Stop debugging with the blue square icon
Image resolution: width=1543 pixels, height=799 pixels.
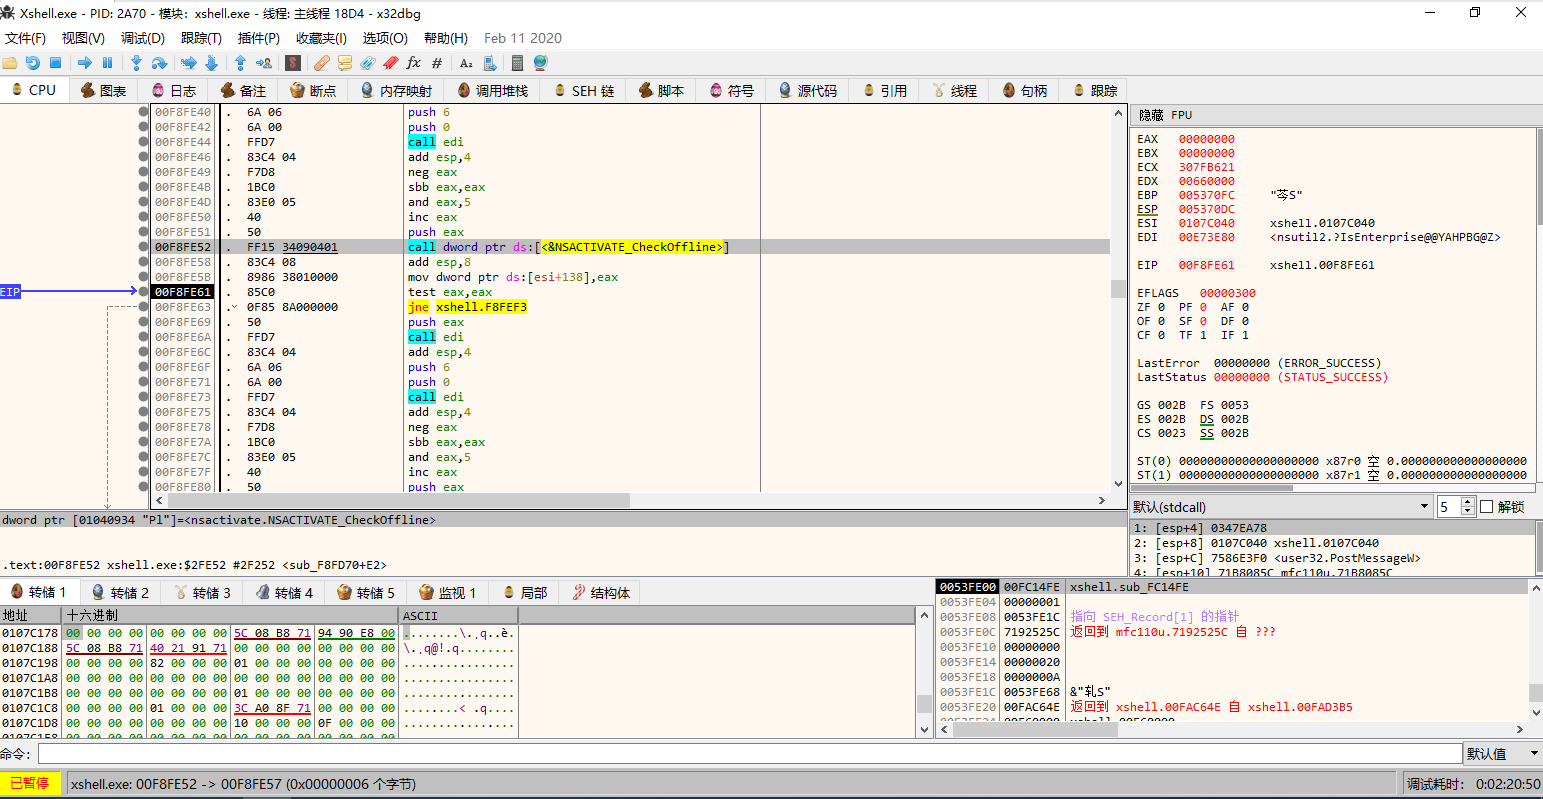(x=56, y=63)
